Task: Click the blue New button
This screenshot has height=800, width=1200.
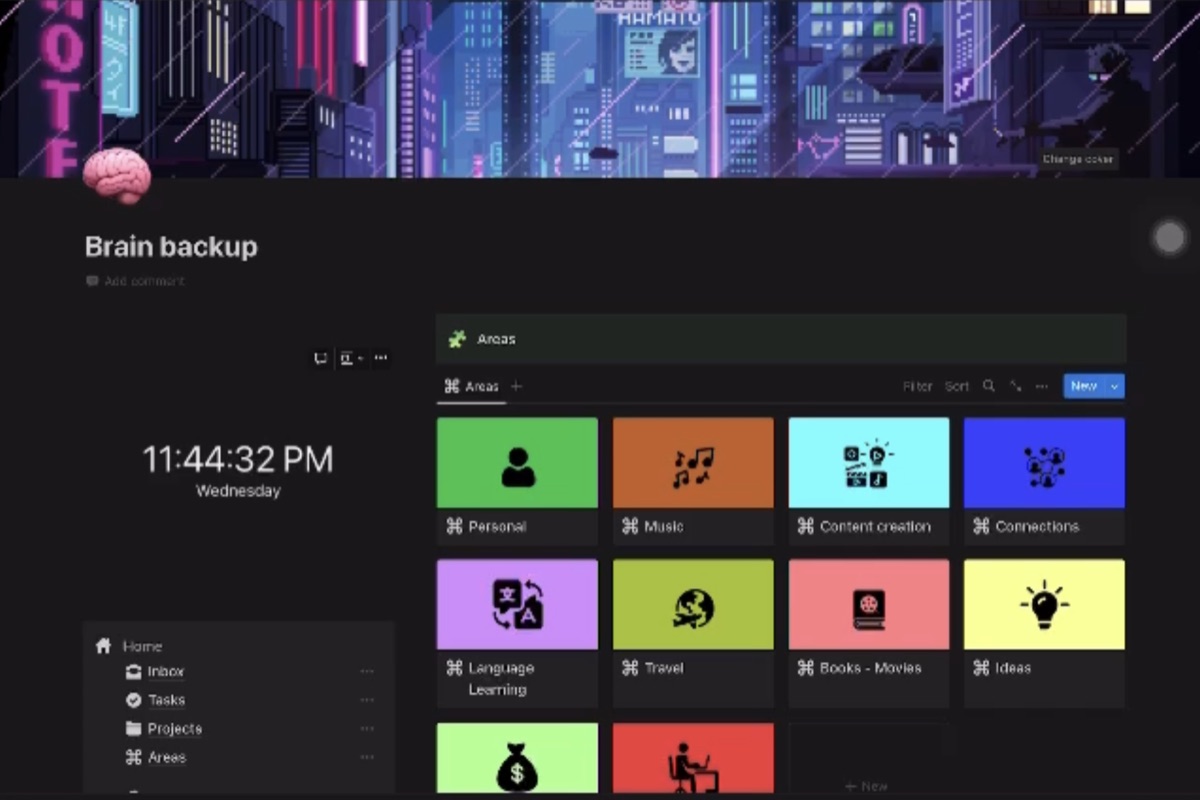Action: pyautogui.click(x=1084, y=386)
